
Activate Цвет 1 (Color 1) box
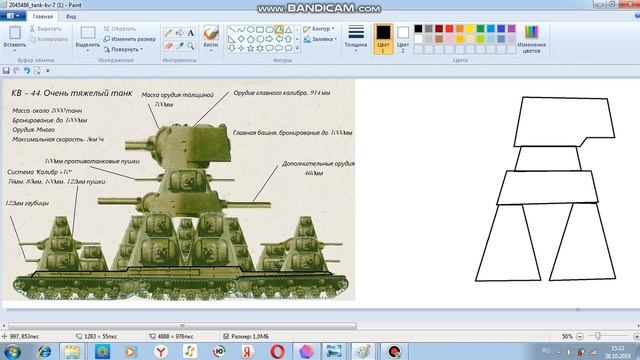[383, 39]
